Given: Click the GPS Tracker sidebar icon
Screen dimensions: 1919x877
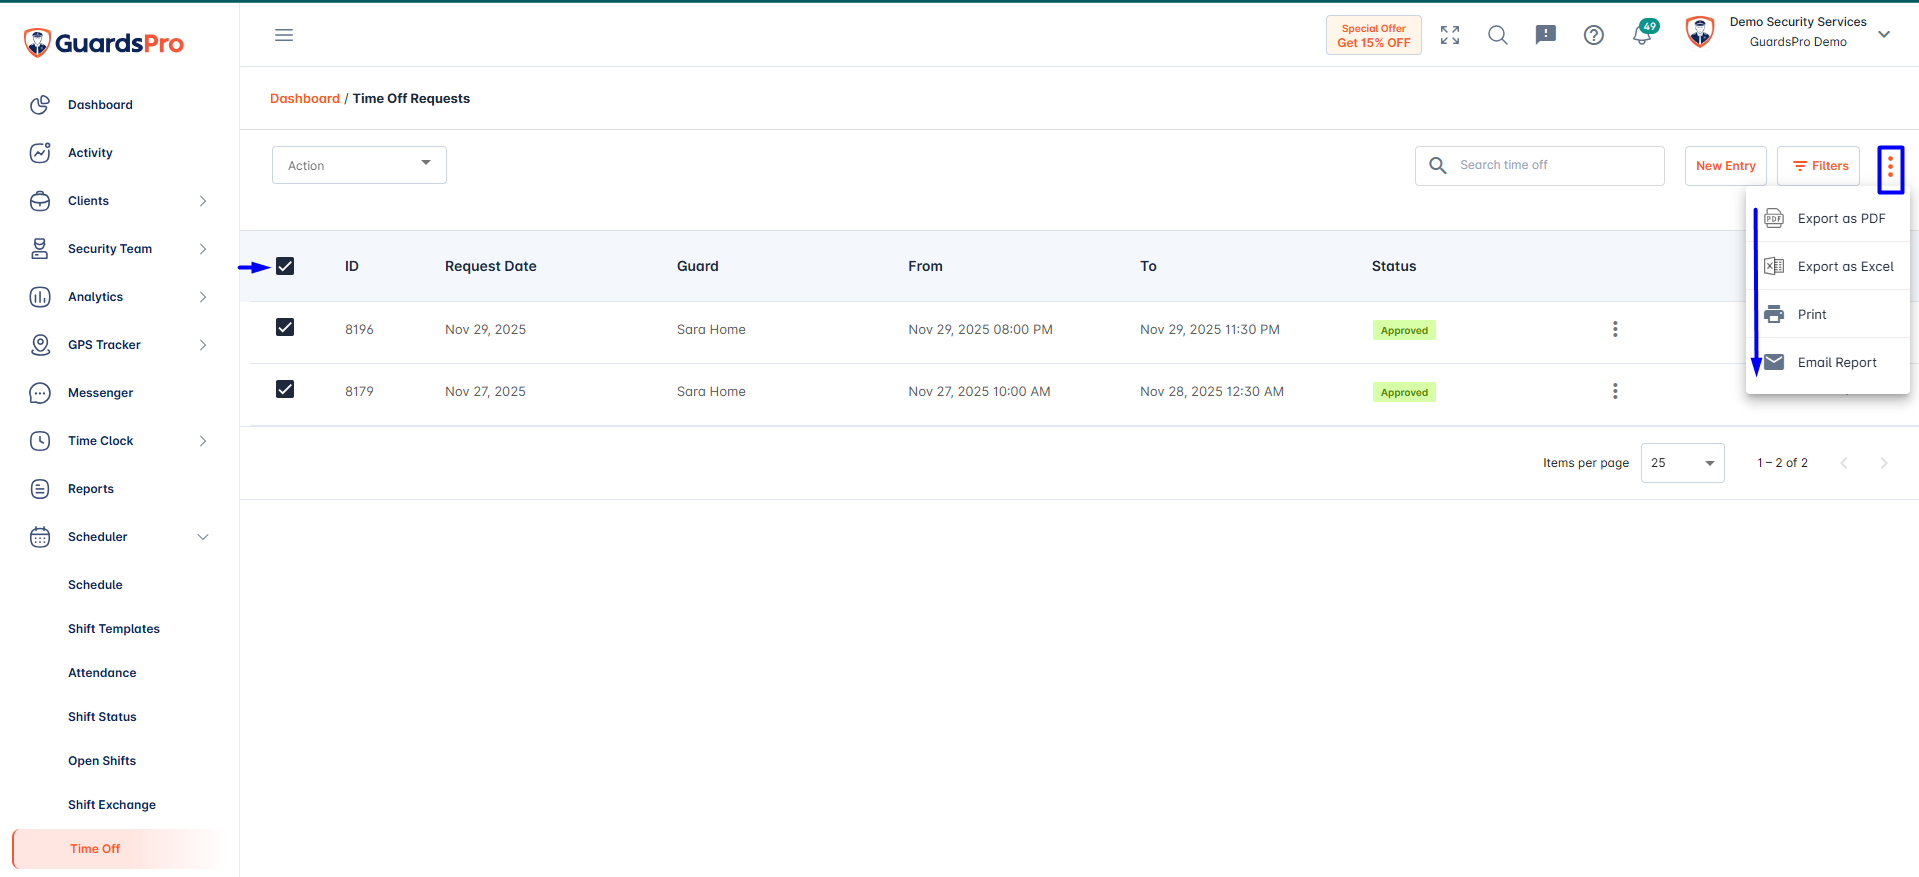Looking at the screenshot, I should coord(40,345).
